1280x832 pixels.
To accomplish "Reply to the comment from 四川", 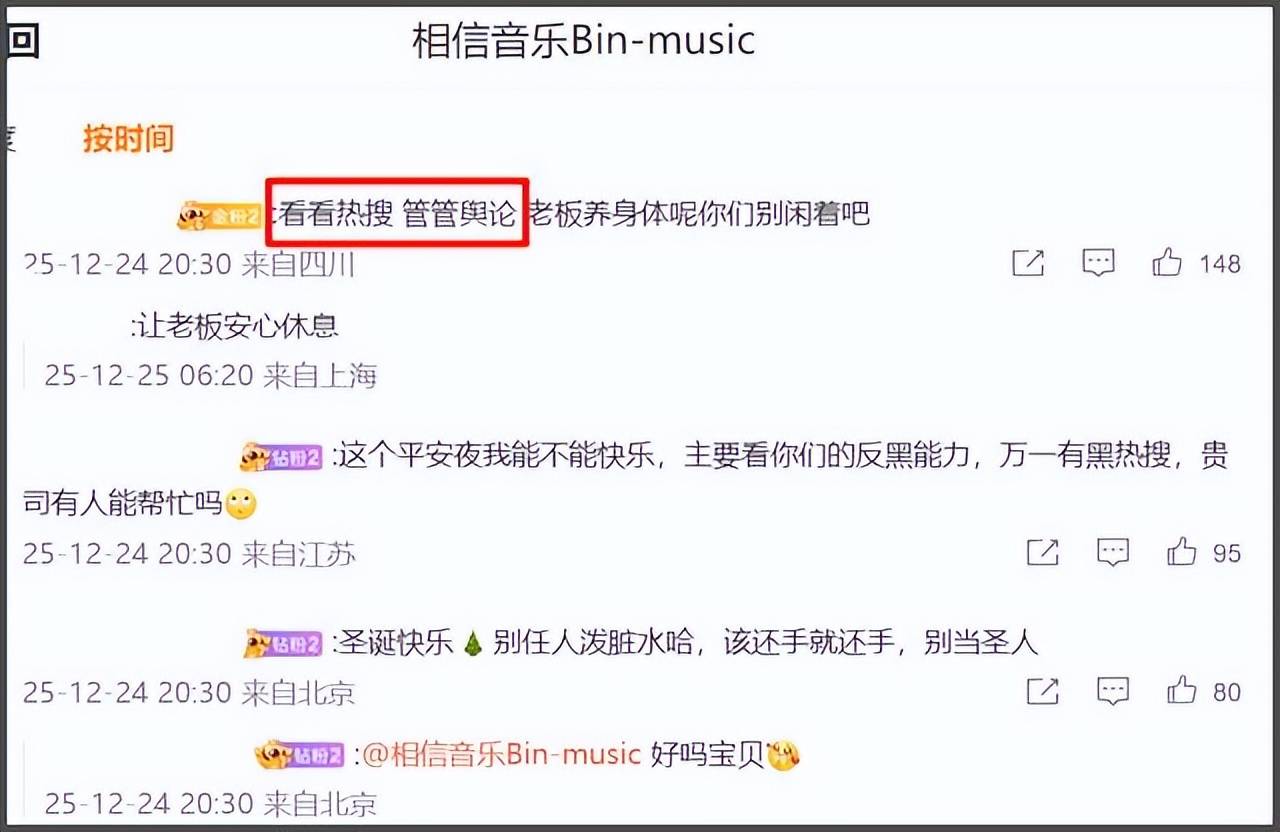I will point(1099,263).
